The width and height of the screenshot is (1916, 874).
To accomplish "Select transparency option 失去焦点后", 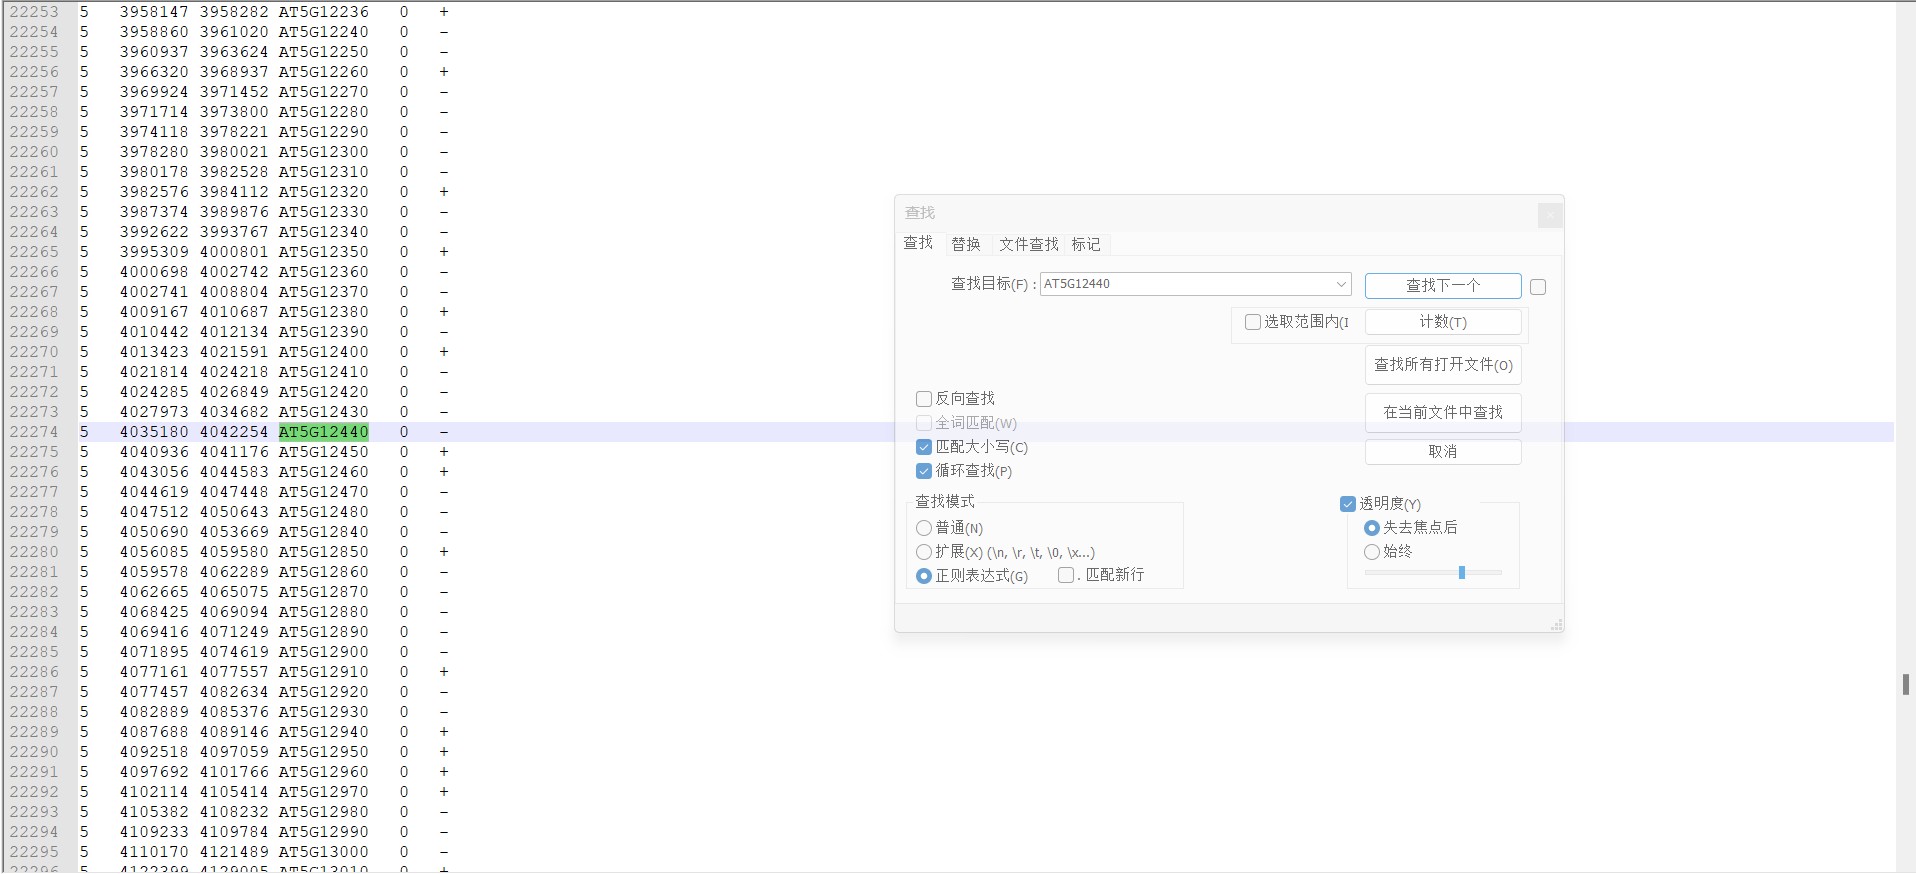I will (1372, 528).
